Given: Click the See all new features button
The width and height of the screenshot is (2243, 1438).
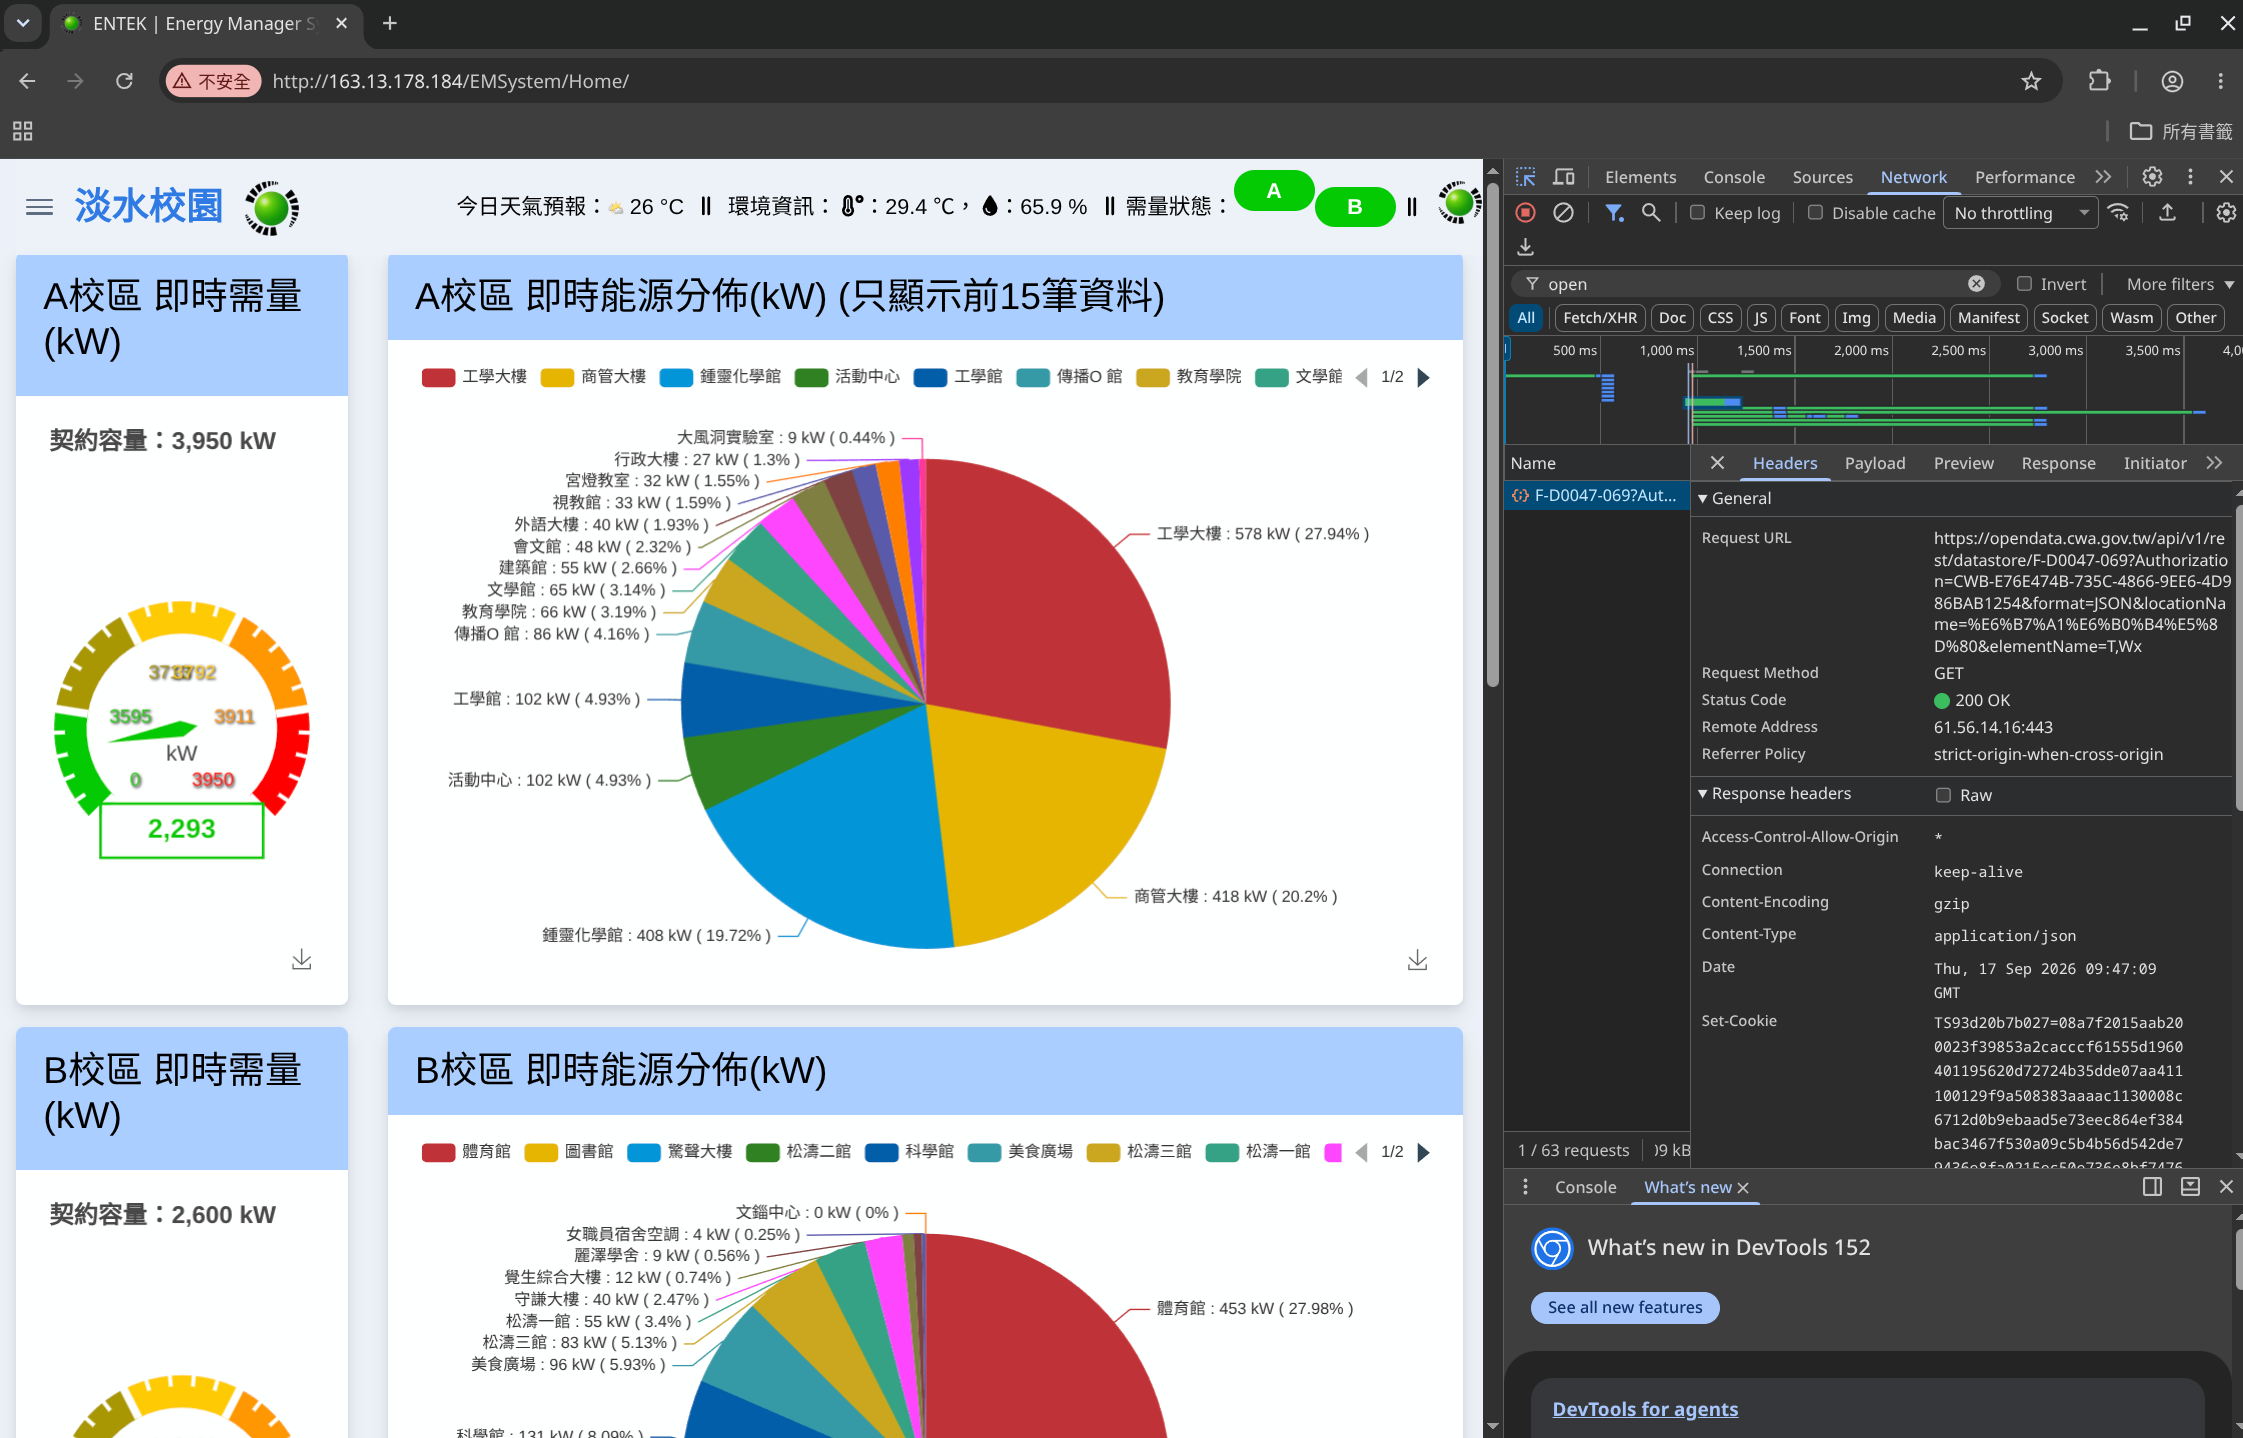Looking at the screenshot, I should pyautogui.click(x=1624, y=1307).
